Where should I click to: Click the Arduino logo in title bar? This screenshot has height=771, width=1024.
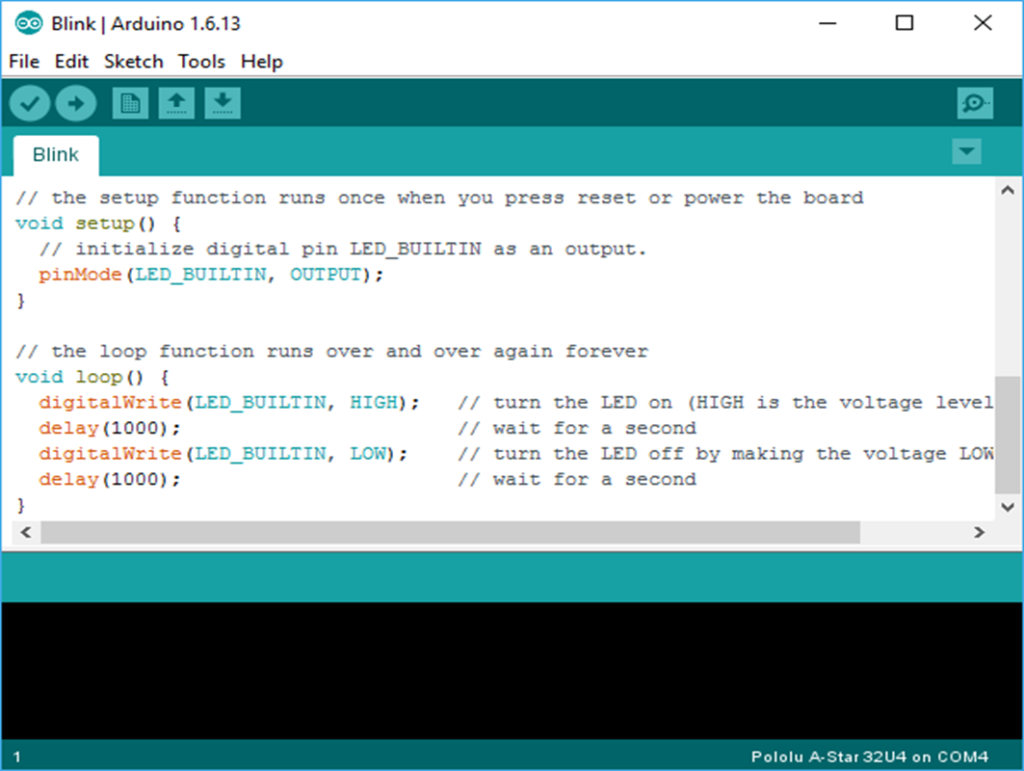[28, 24]
